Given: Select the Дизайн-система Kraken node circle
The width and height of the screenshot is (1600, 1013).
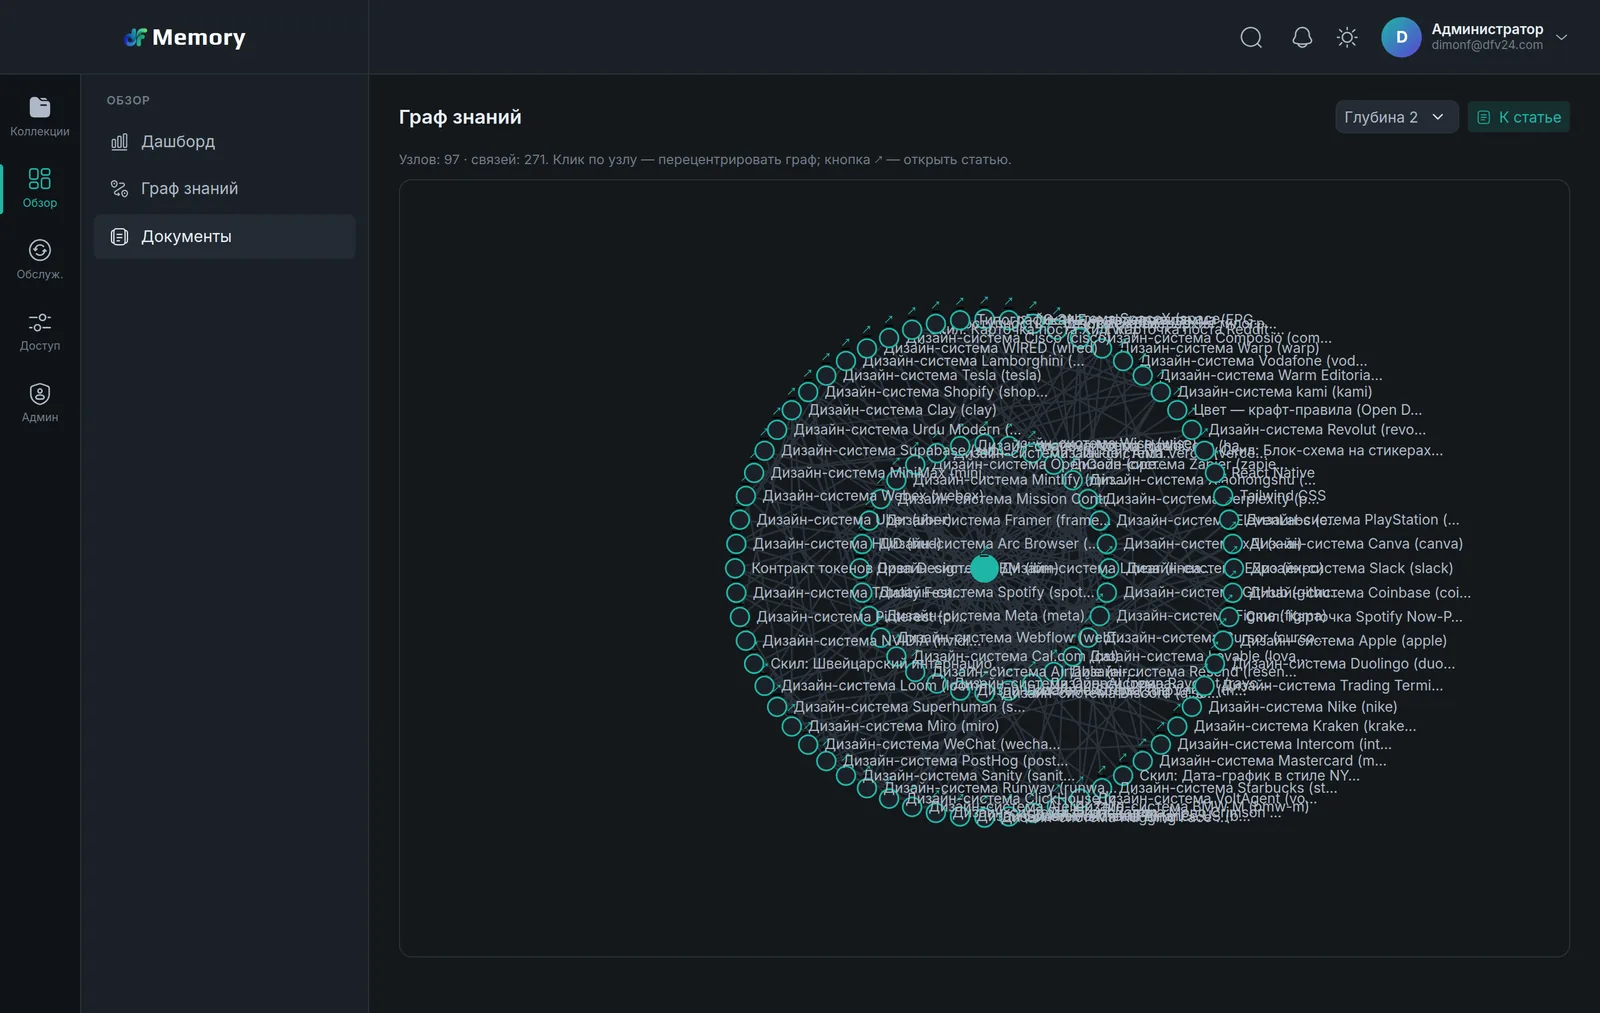Looking at the screenshot, I should coord(1177,726).
